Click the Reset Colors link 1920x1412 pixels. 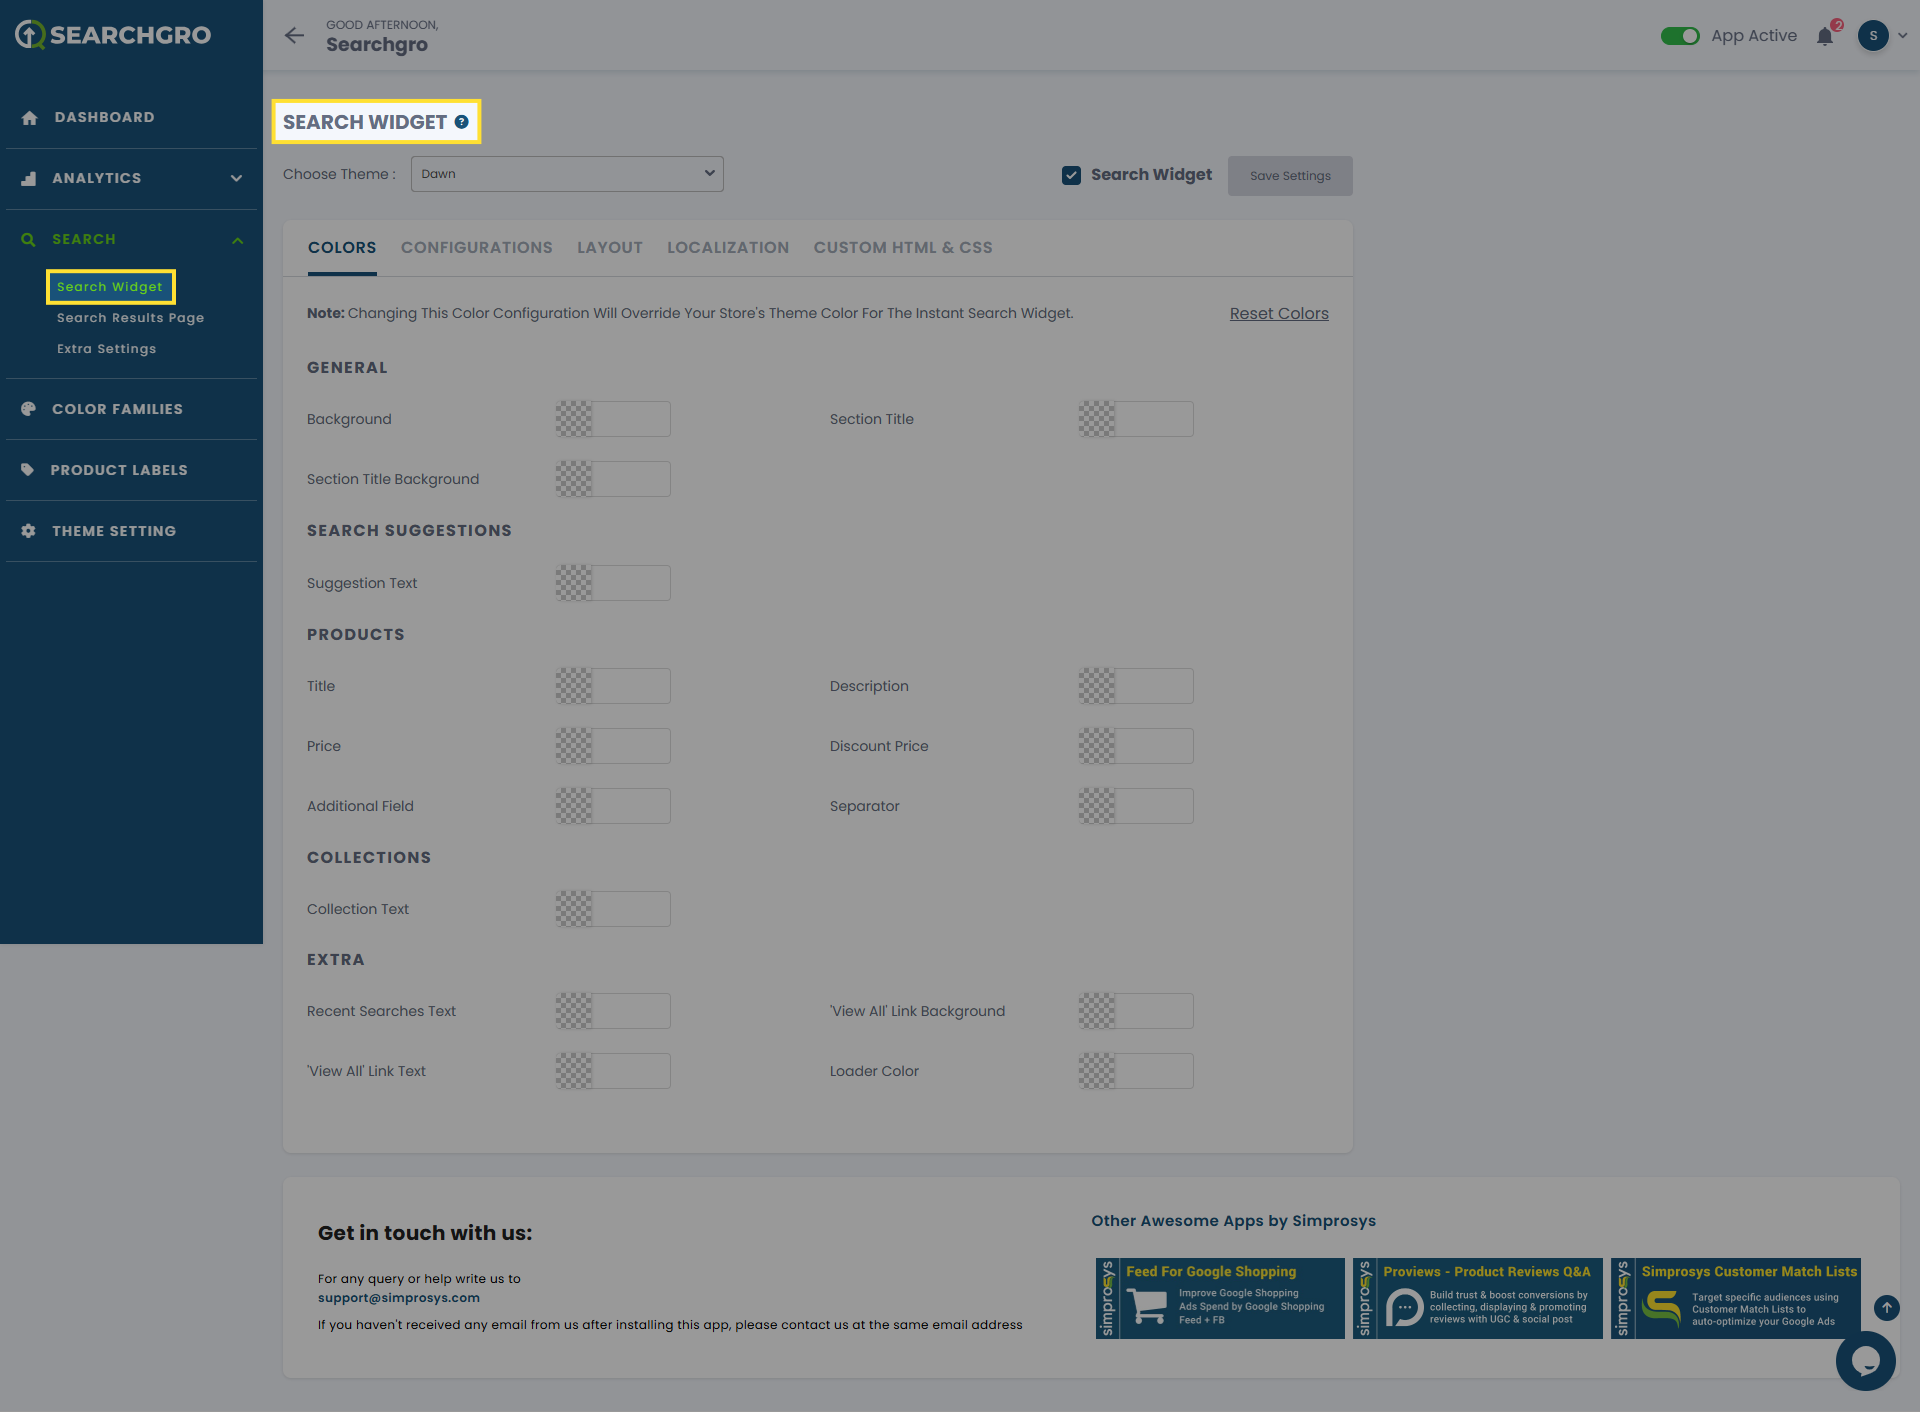(1278, 313)
